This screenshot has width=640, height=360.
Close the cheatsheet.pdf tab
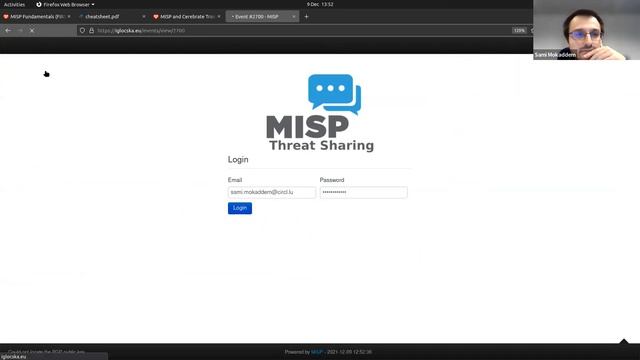144,17
